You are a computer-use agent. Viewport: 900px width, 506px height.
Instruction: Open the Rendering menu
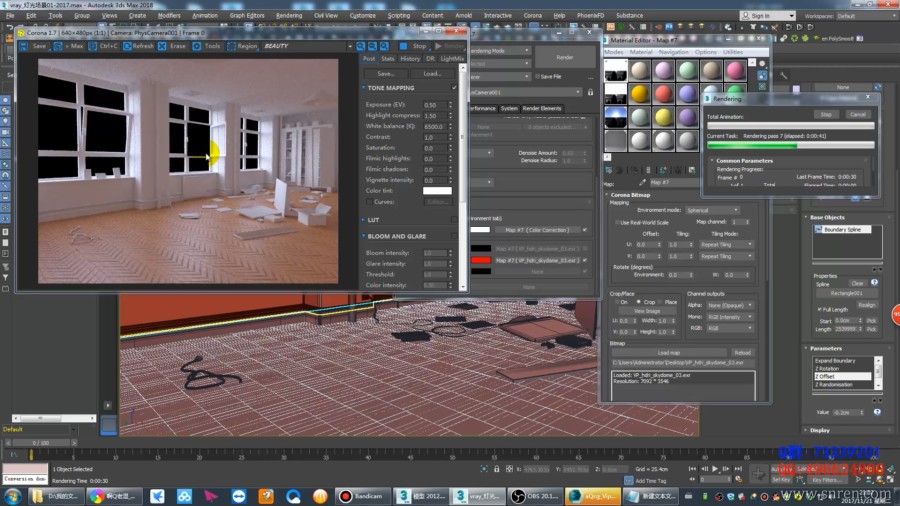tap(288, 16)
